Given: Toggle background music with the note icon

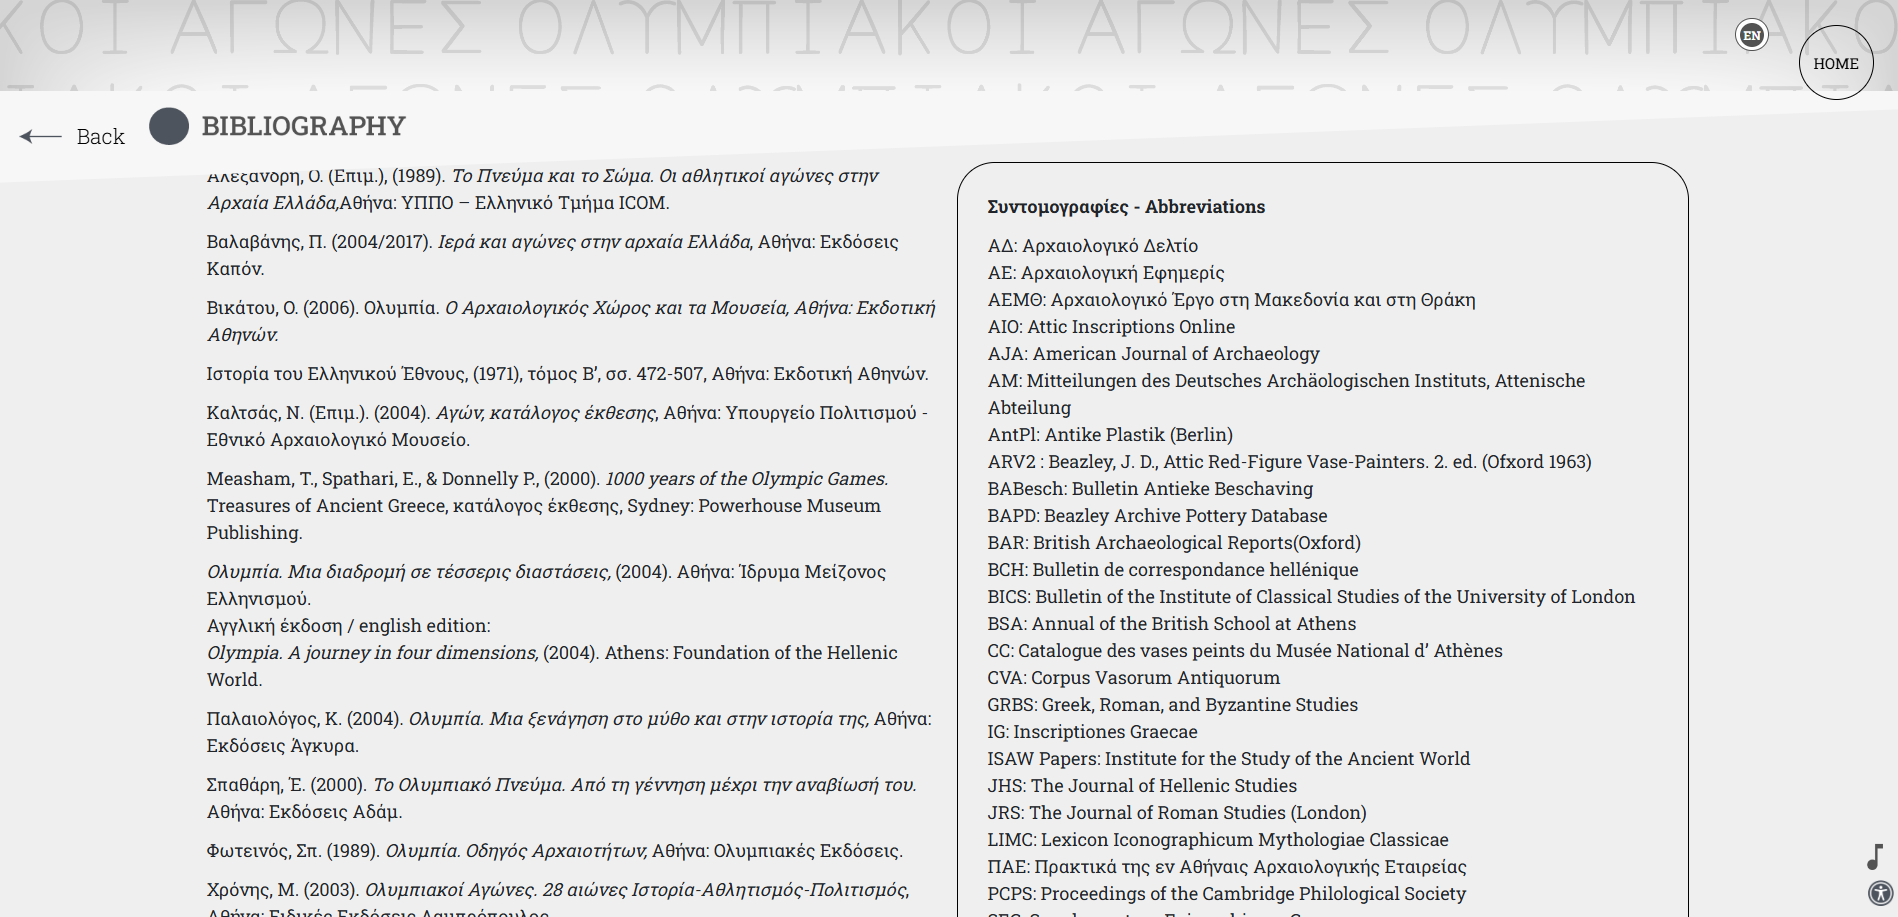Looking at the screenshot, I should pos(1875,856).
